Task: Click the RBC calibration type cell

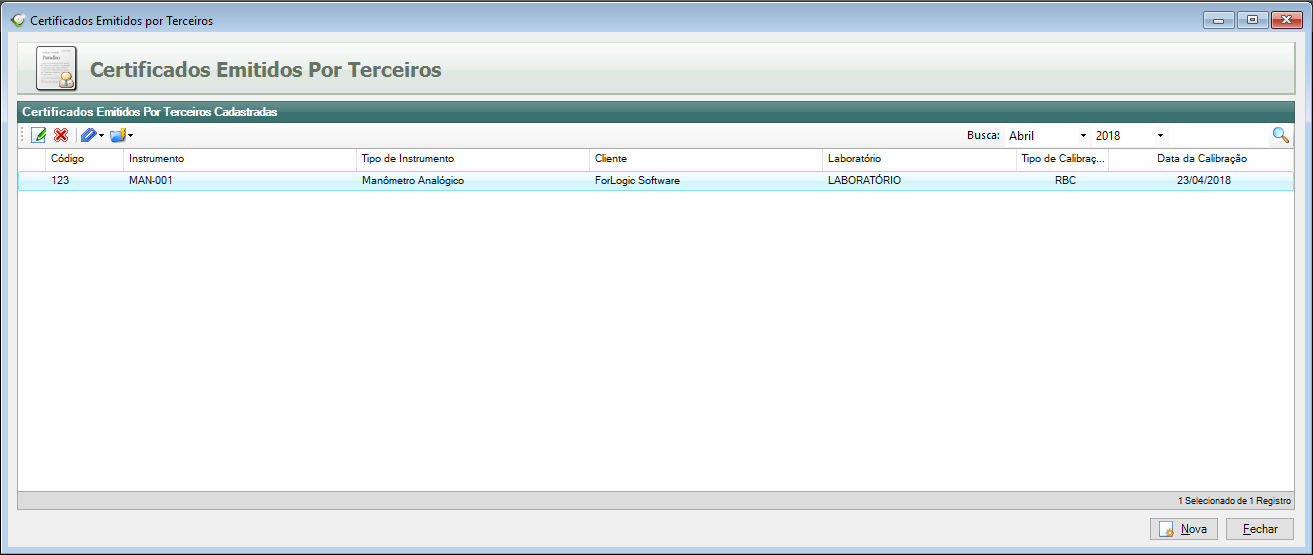Action: click(x=1062, y=181)
